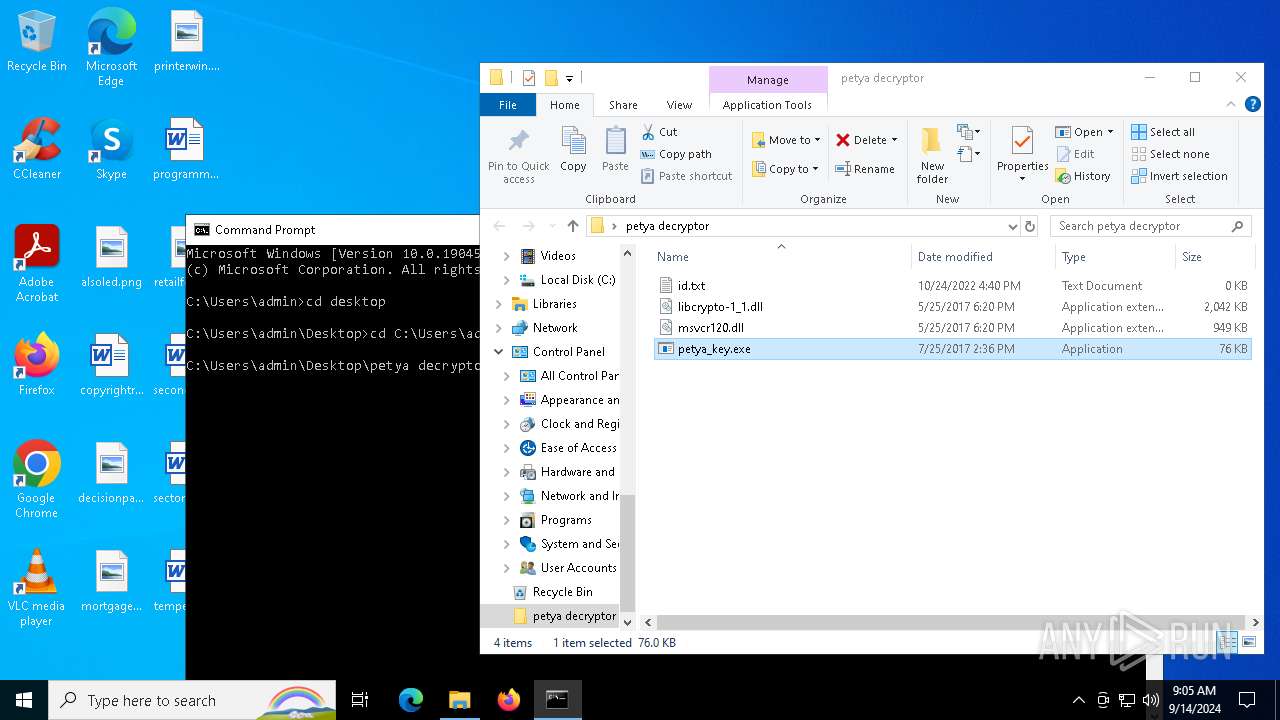Click the Search petya decryptor field

click(1150, 226)
